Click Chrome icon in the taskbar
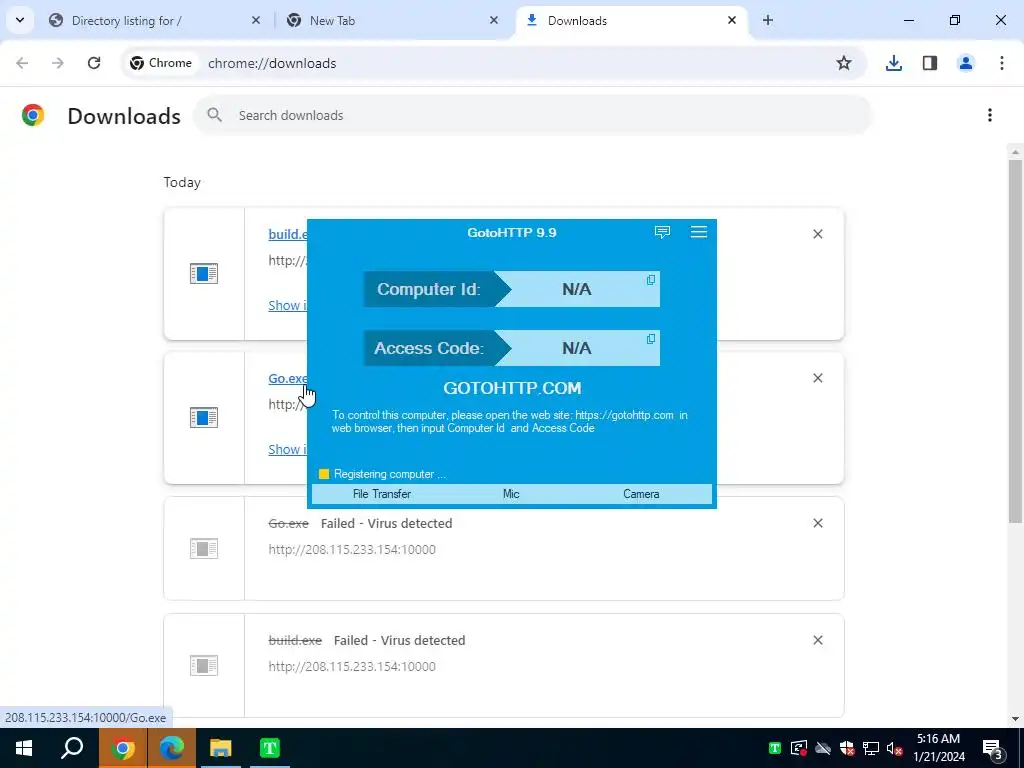1024x768 pixels. pyautogui.click(x=123, y=748)
